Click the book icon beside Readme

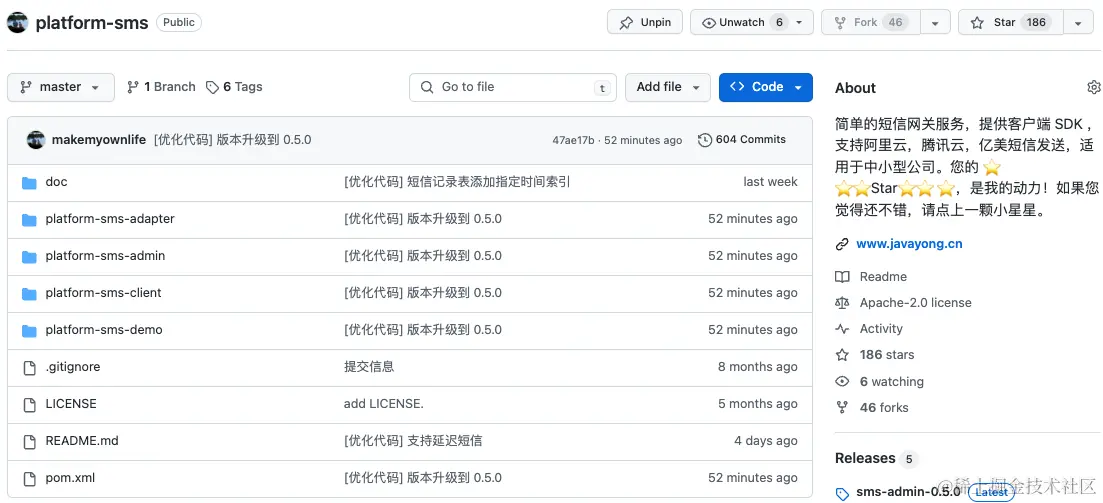click(842, 277)
